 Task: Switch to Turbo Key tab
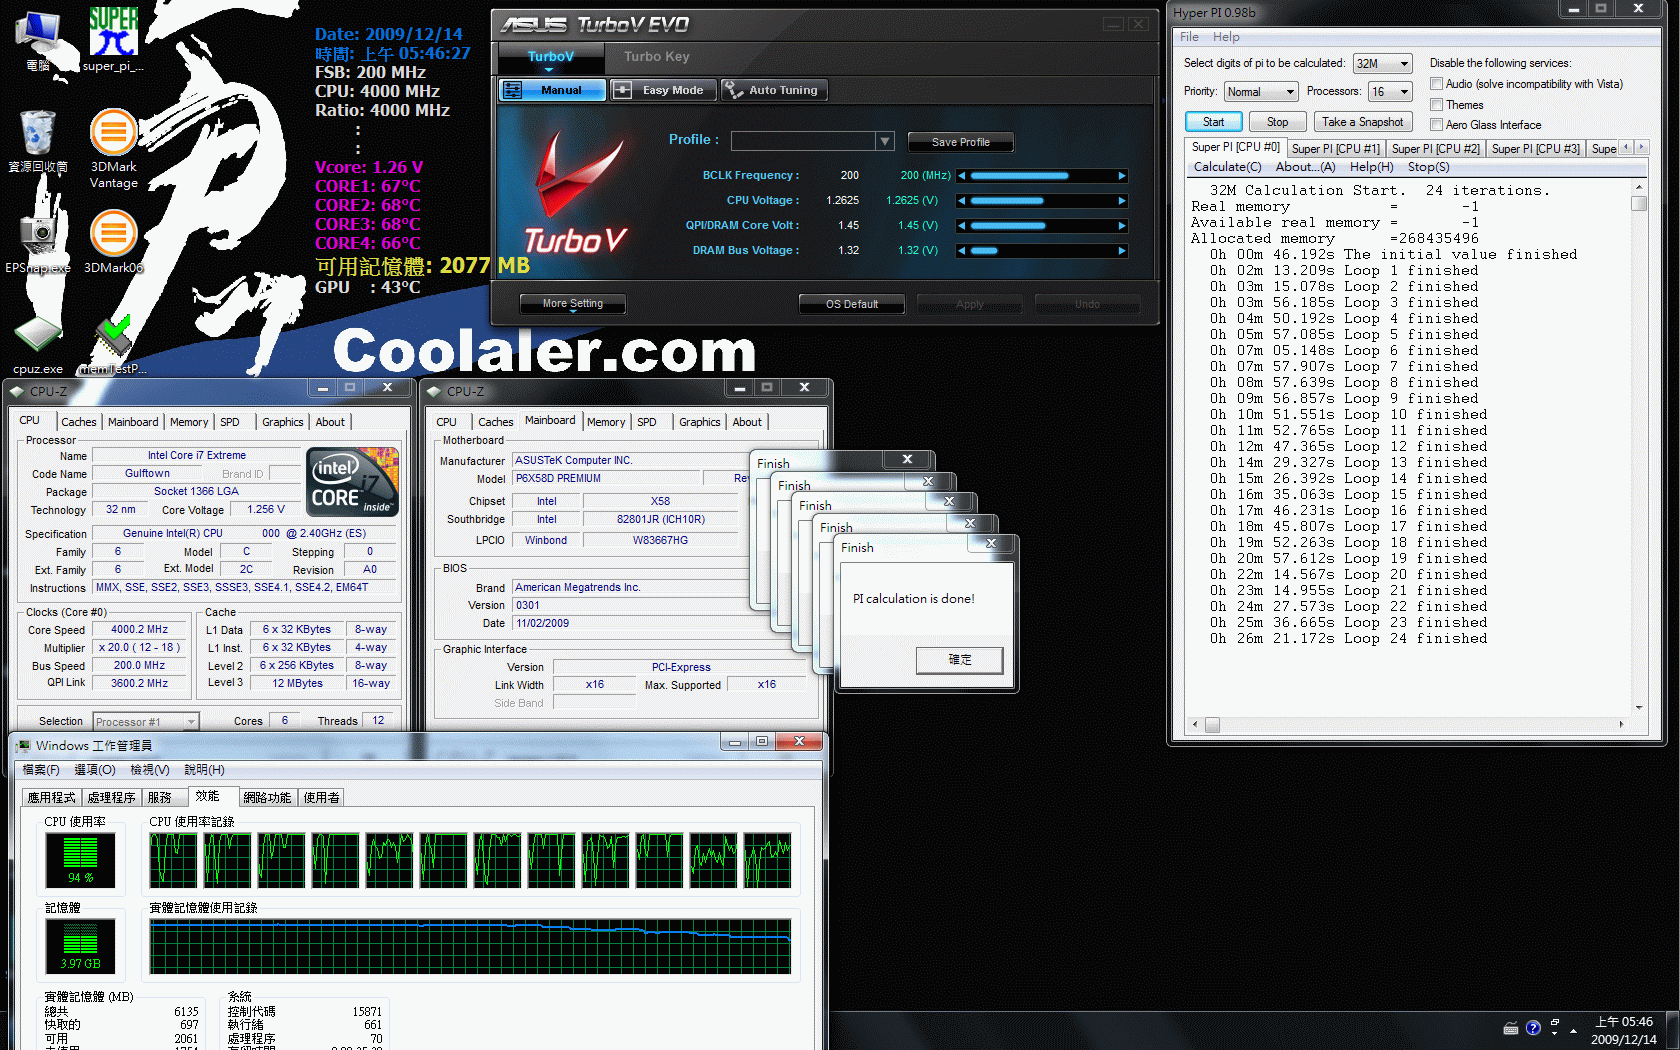[656, 57]
